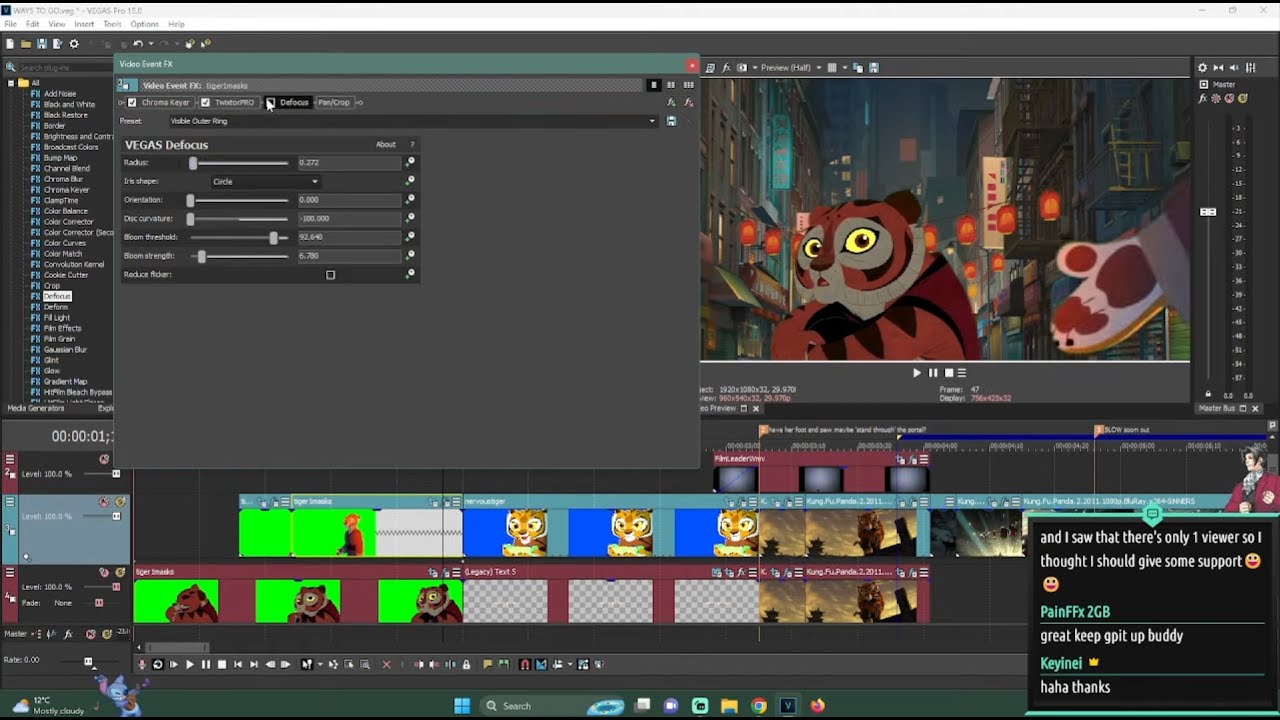Adjust the Bloom threshold slider
1280x720 pixels.
(x=273, y=238)
